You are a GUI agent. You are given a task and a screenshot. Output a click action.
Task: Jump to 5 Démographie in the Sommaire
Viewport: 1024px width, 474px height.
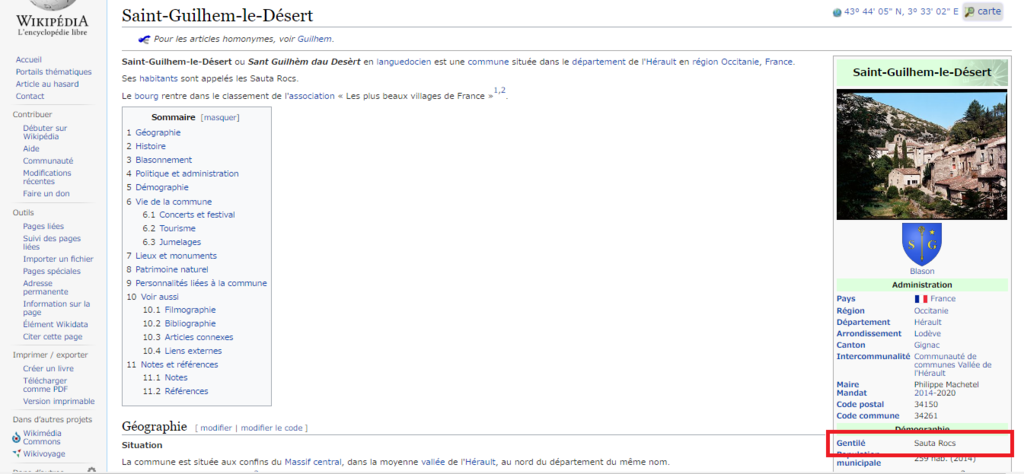[x=157, y=187]
